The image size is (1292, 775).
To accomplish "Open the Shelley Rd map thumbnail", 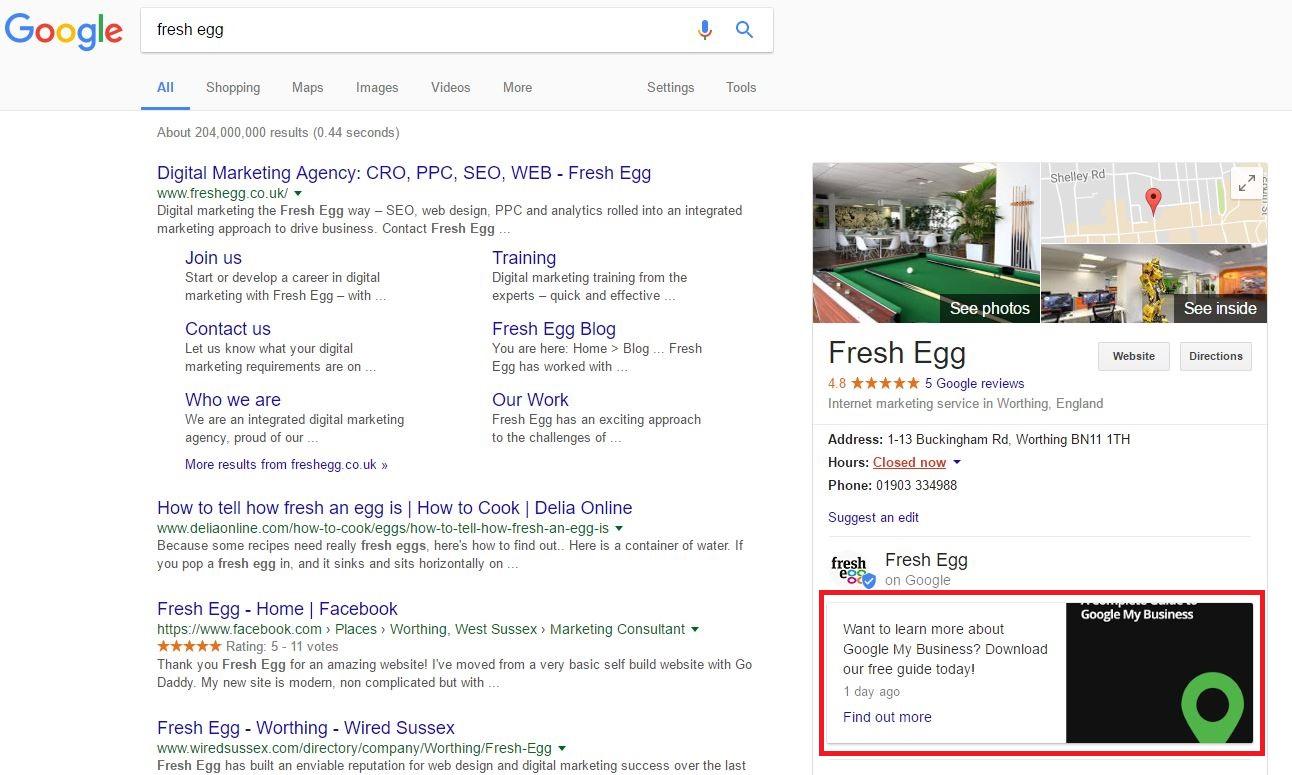I will click(1154, 203).
